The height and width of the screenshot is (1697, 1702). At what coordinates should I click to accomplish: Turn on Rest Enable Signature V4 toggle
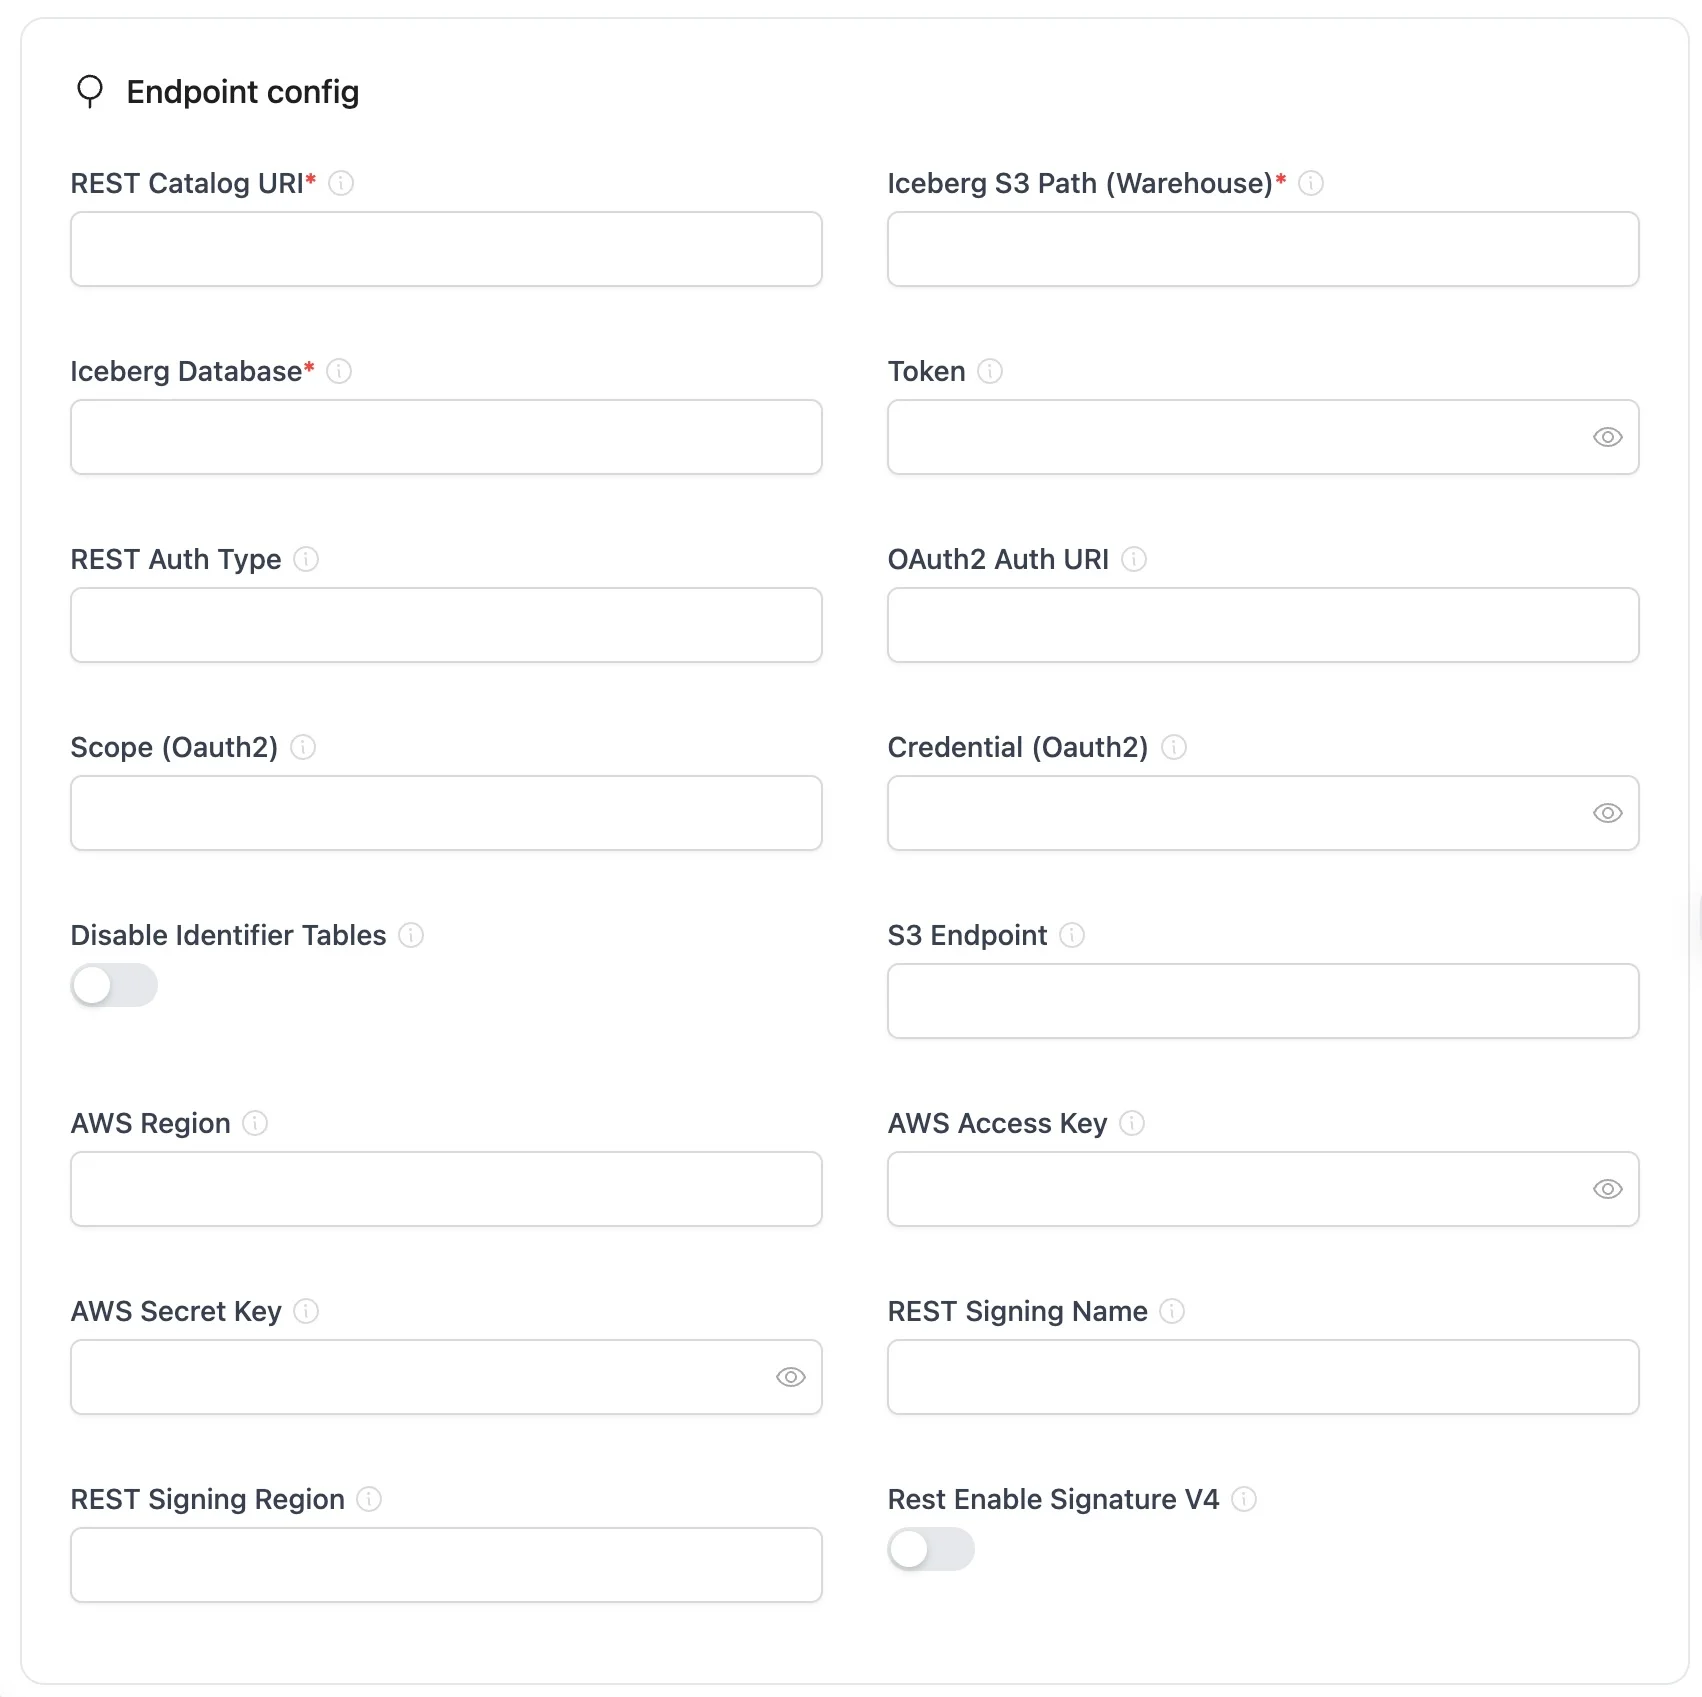coord(931,1549)
